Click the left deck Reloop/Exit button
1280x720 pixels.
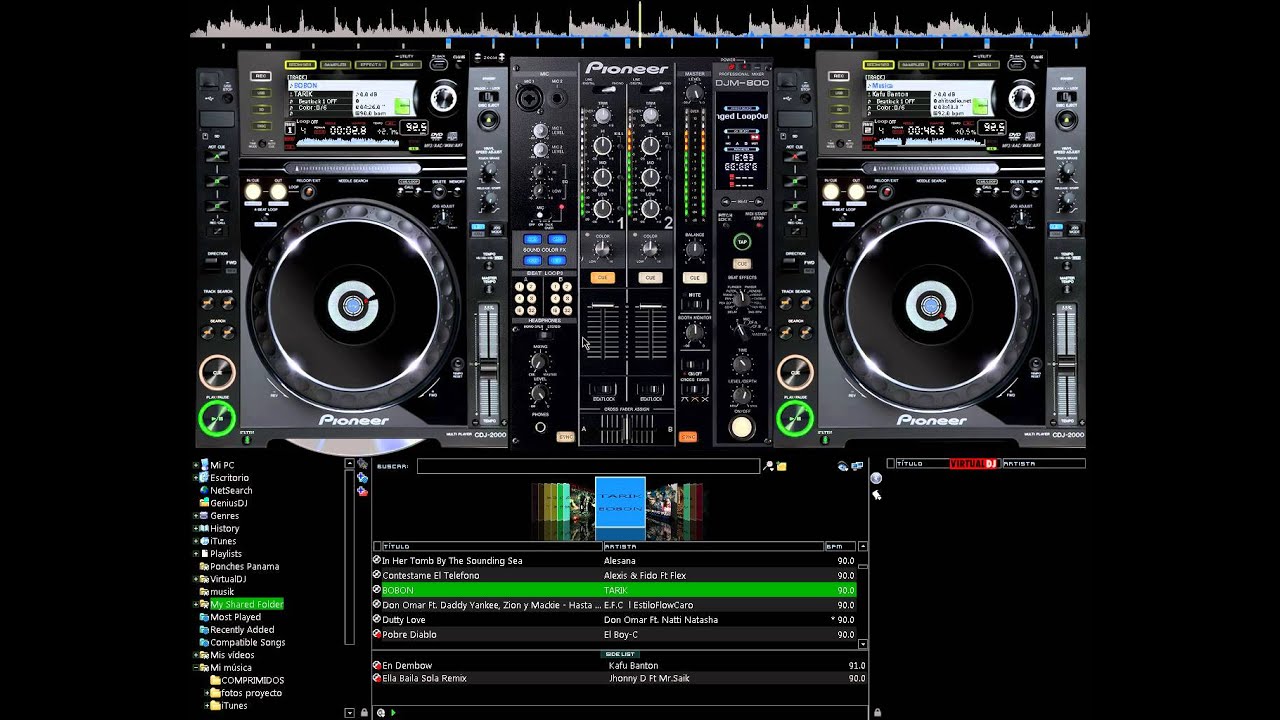tap(307, 191)
